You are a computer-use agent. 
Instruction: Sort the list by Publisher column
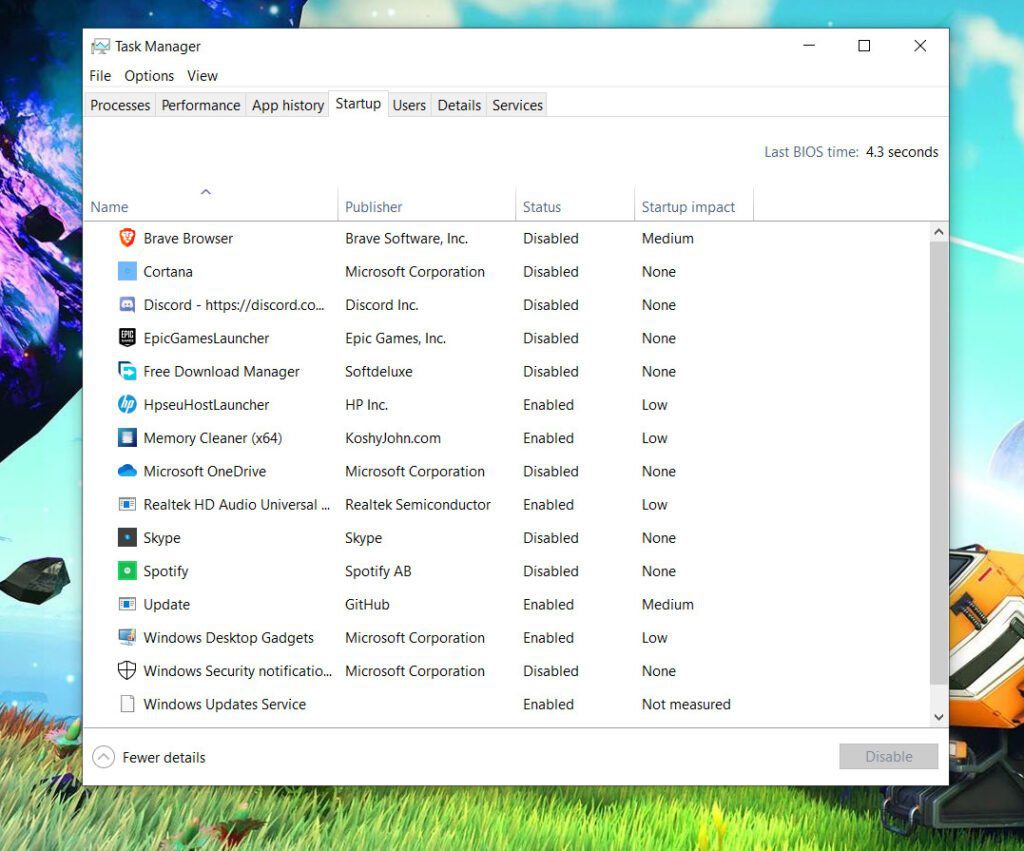(427, 204)
